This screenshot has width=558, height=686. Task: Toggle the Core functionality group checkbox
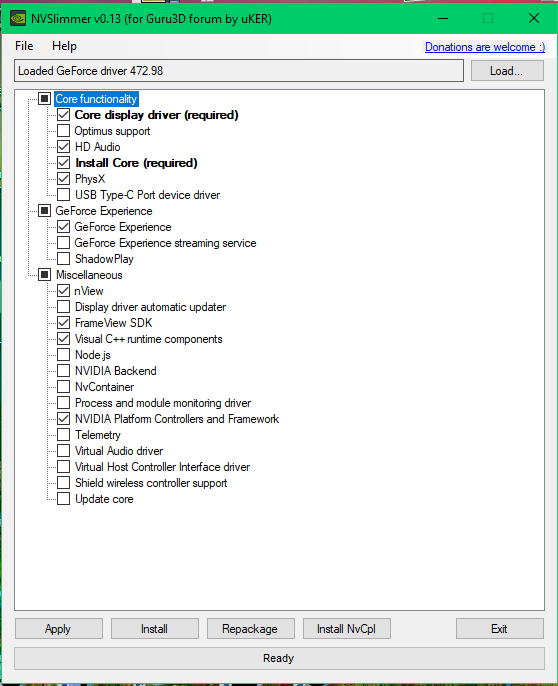coord(44,99)
